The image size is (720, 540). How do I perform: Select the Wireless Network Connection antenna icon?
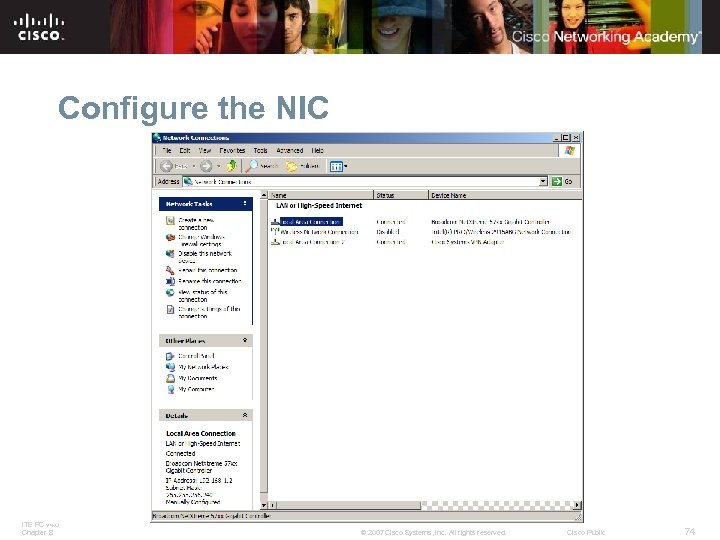click(275, 232)
